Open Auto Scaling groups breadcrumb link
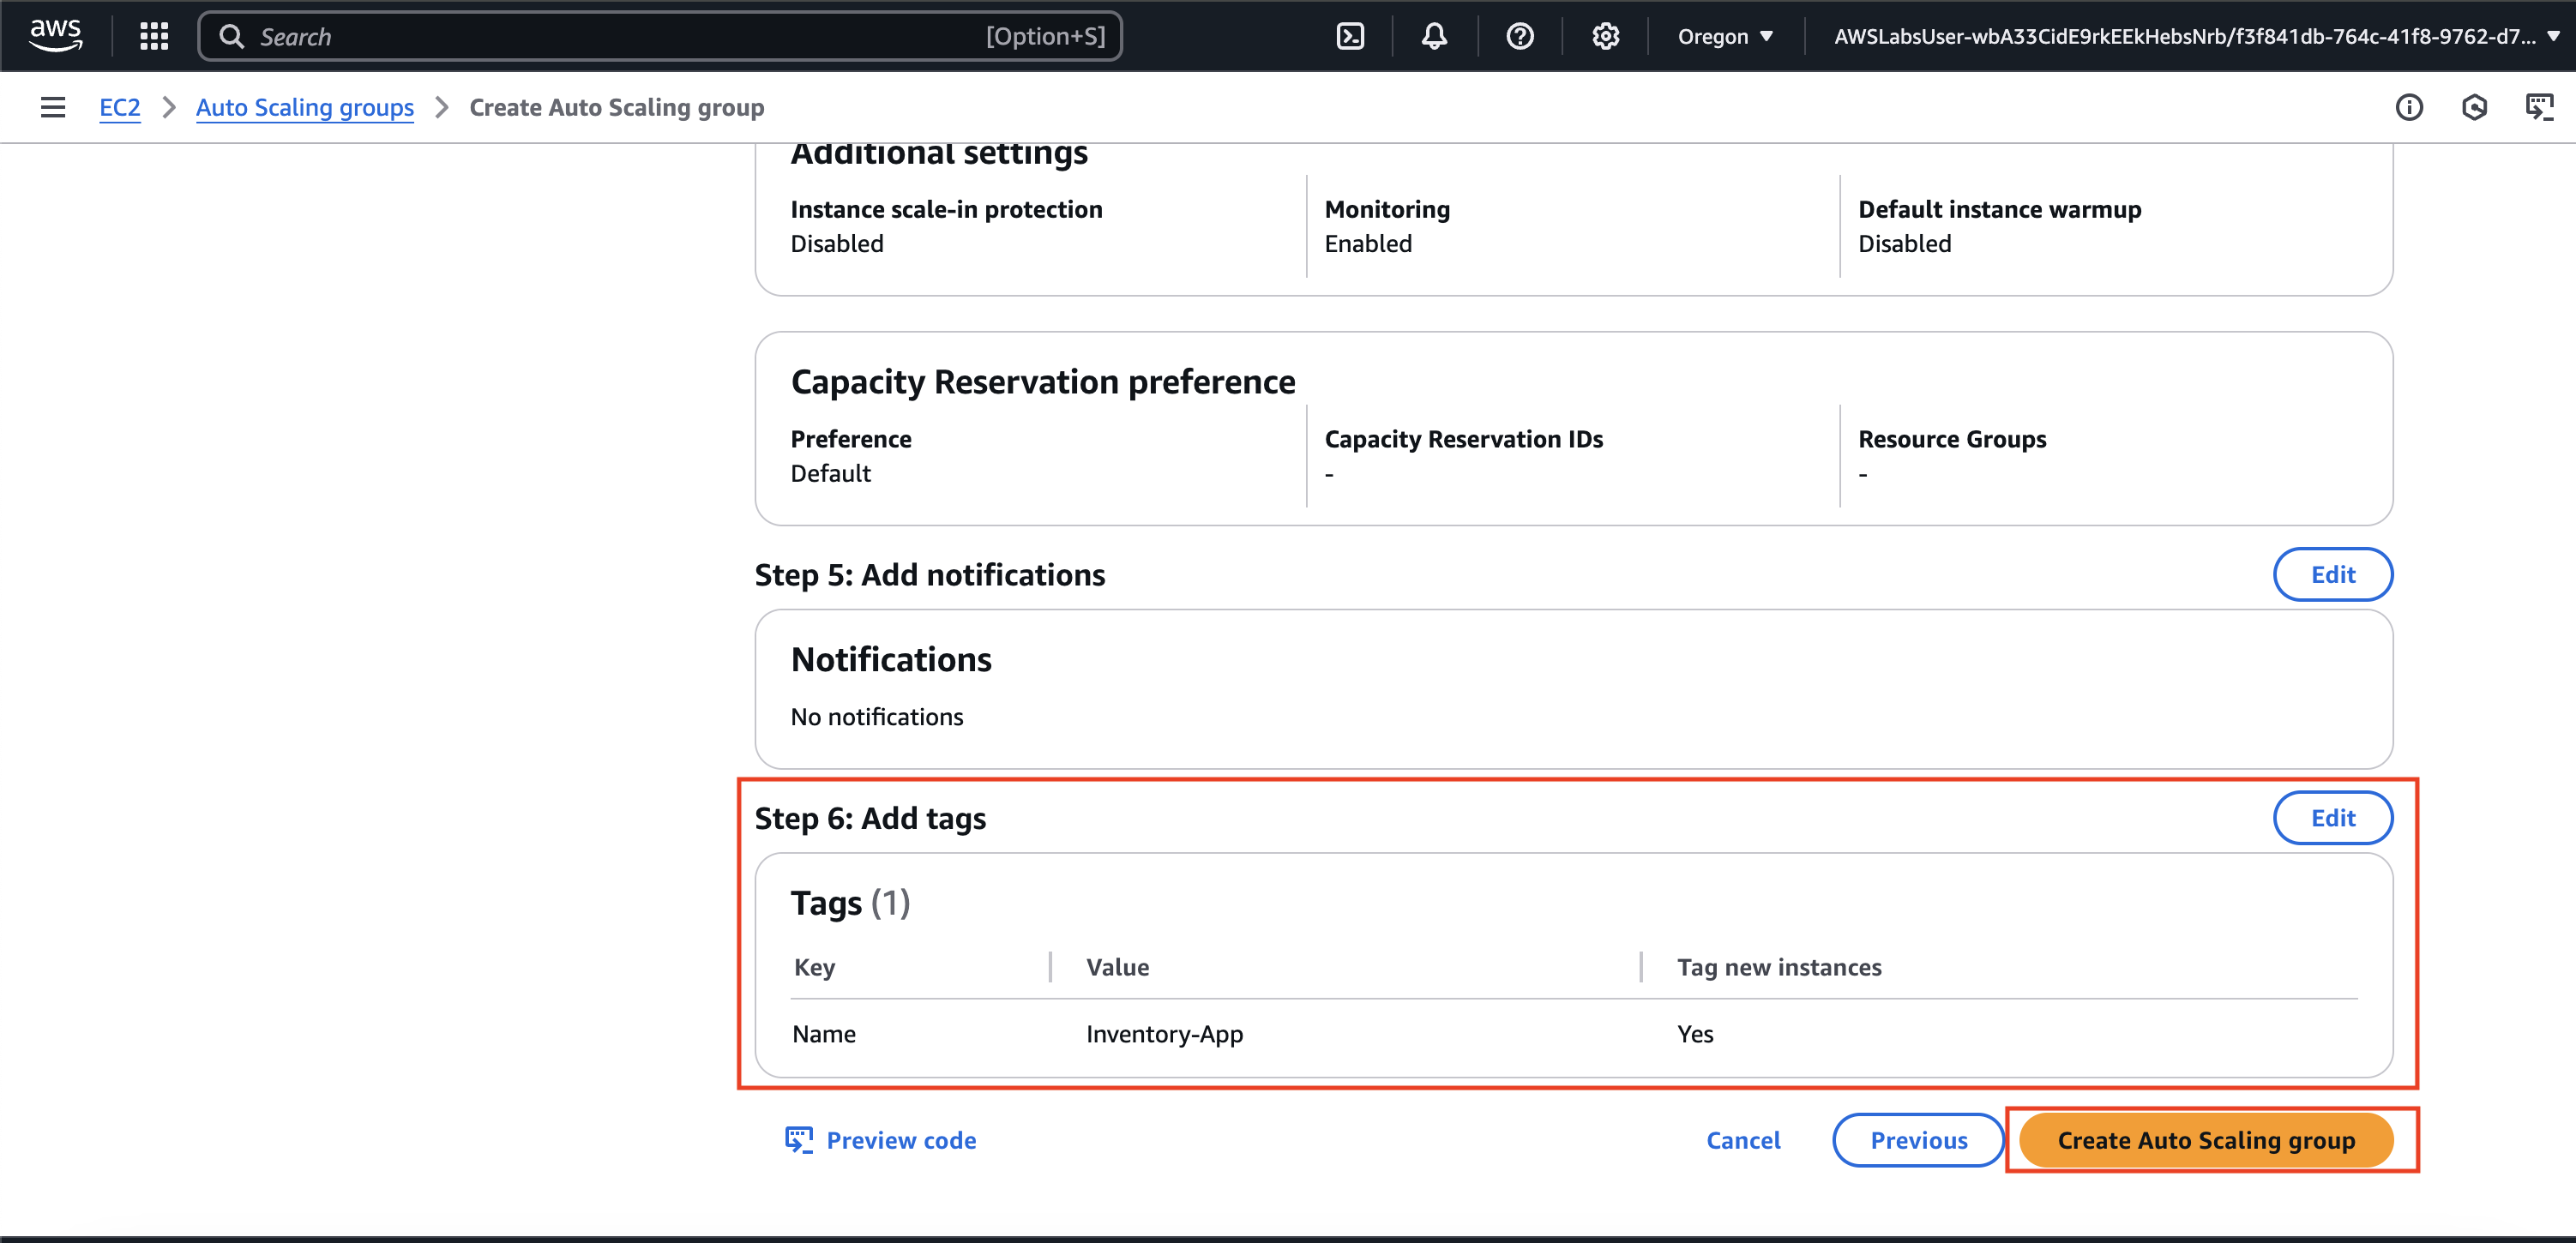The width and height of the screenshot is (2576, 1243). coord(304,107)
